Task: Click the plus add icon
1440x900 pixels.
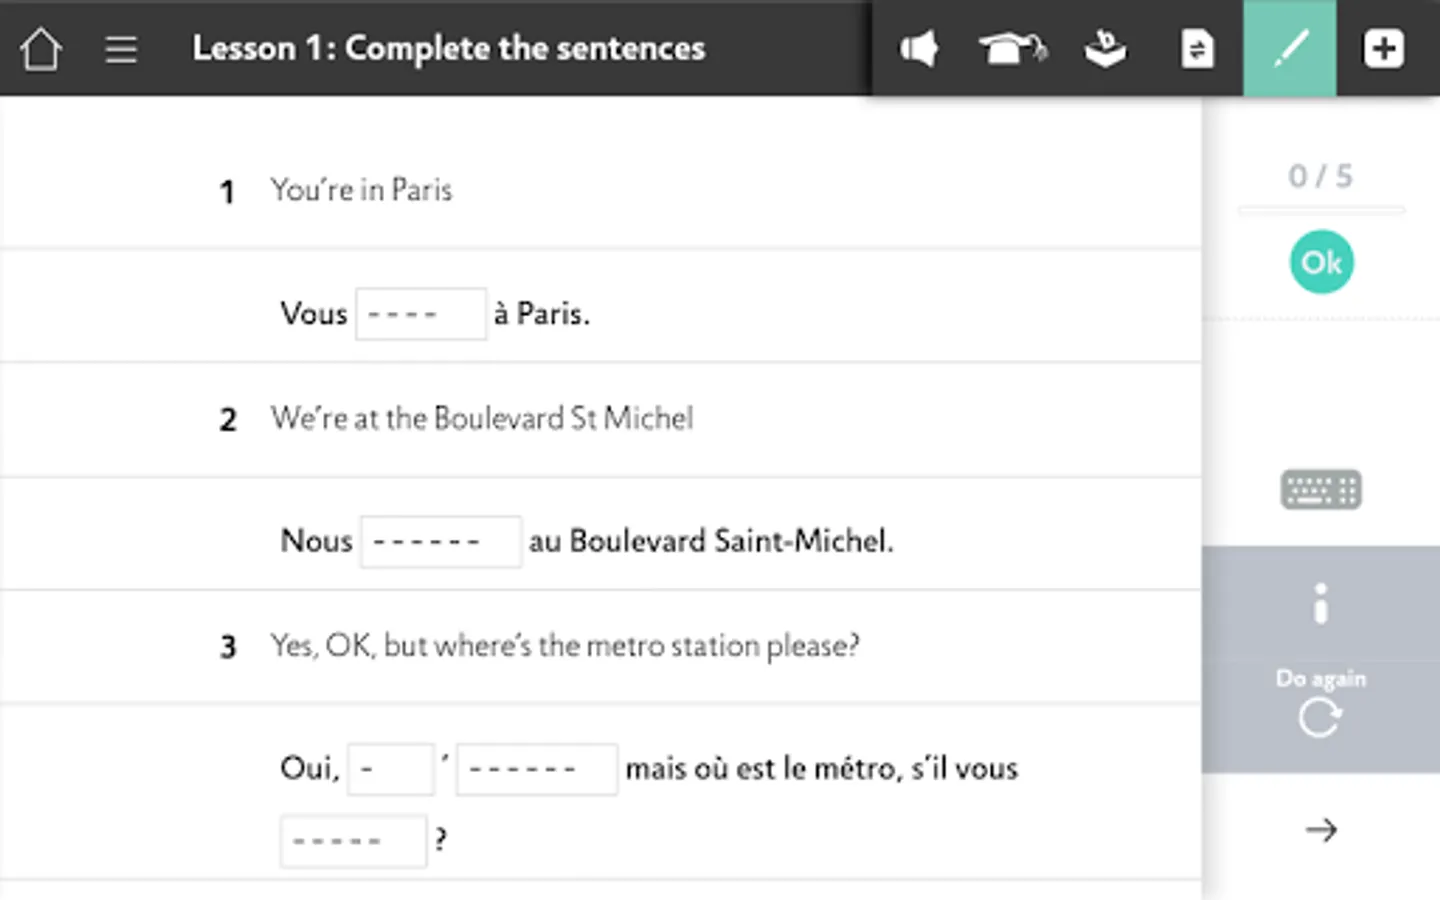Action: pos(1384,49)
